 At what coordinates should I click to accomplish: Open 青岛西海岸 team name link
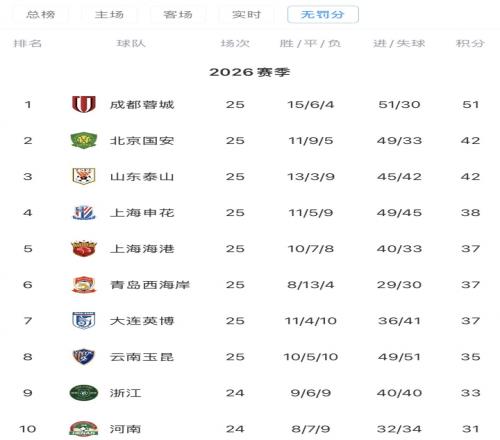pos(150,285)
